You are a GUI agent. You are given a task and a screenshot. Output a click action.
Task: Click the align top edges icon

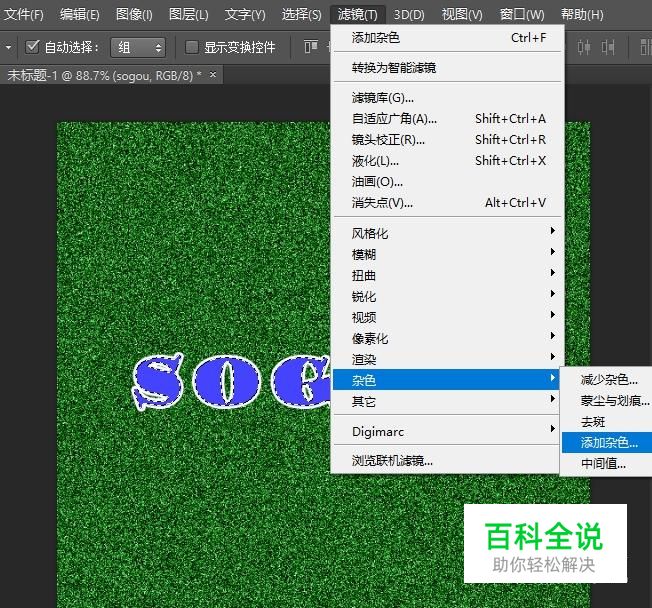[311, 47]
